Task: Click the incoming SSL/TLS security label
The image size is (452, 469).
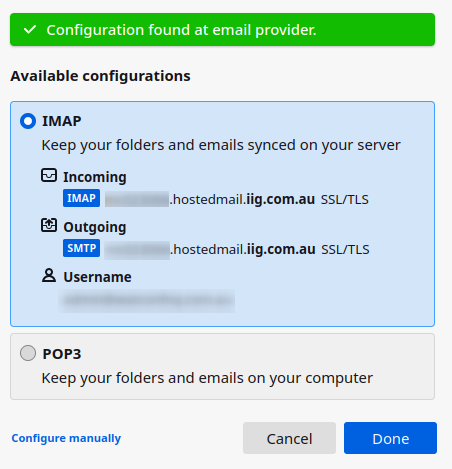Action: coord(345,200)
